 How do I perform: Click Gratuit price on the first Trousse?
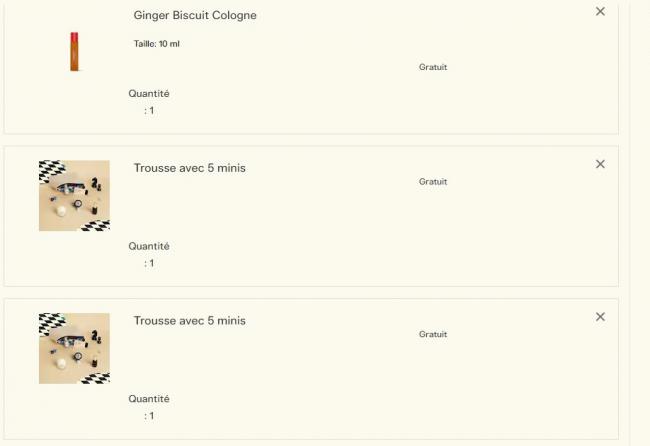coord(433,182)
